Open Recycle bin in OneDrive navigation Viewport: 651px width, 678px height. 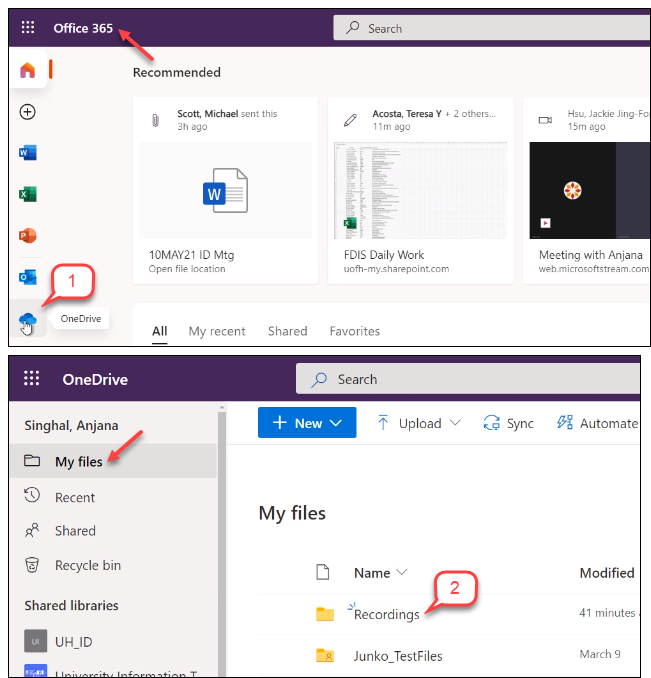(88, 565)
